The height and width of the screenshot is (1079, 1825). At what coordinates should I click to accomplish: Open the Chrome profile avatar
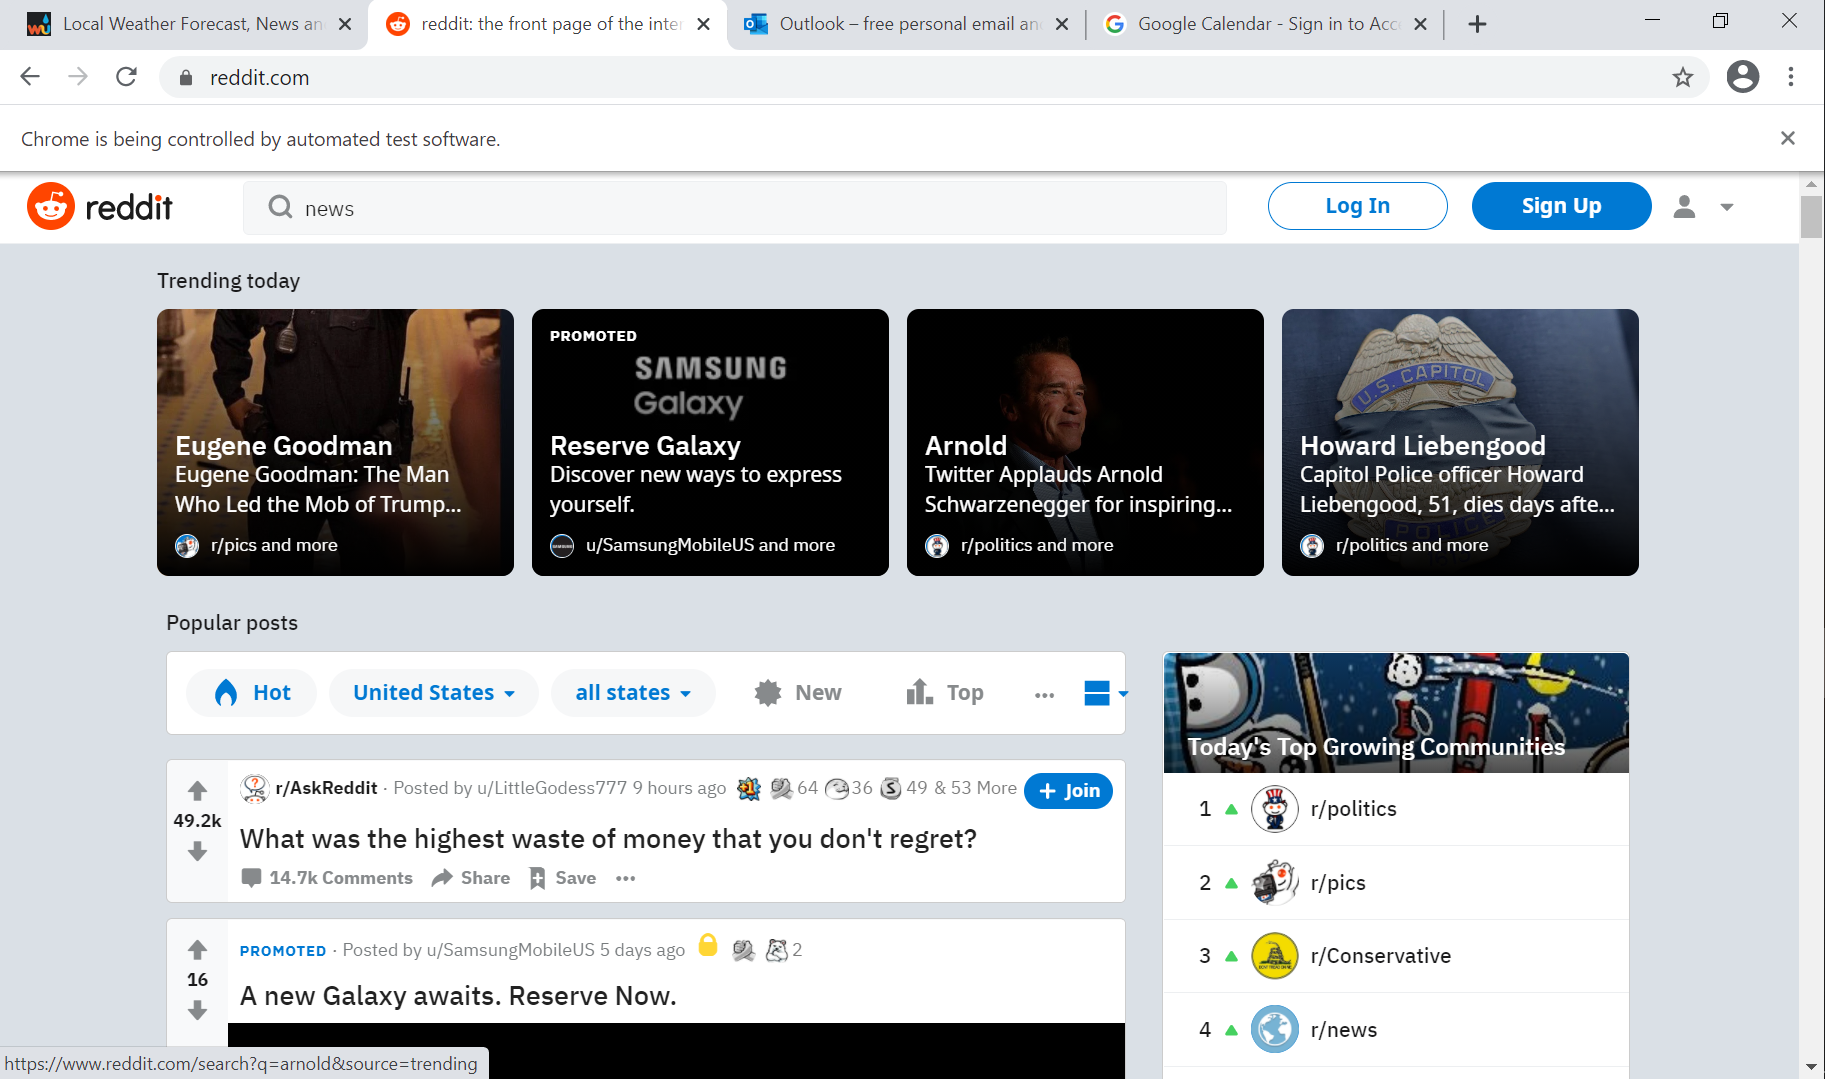pos(1742,77)
